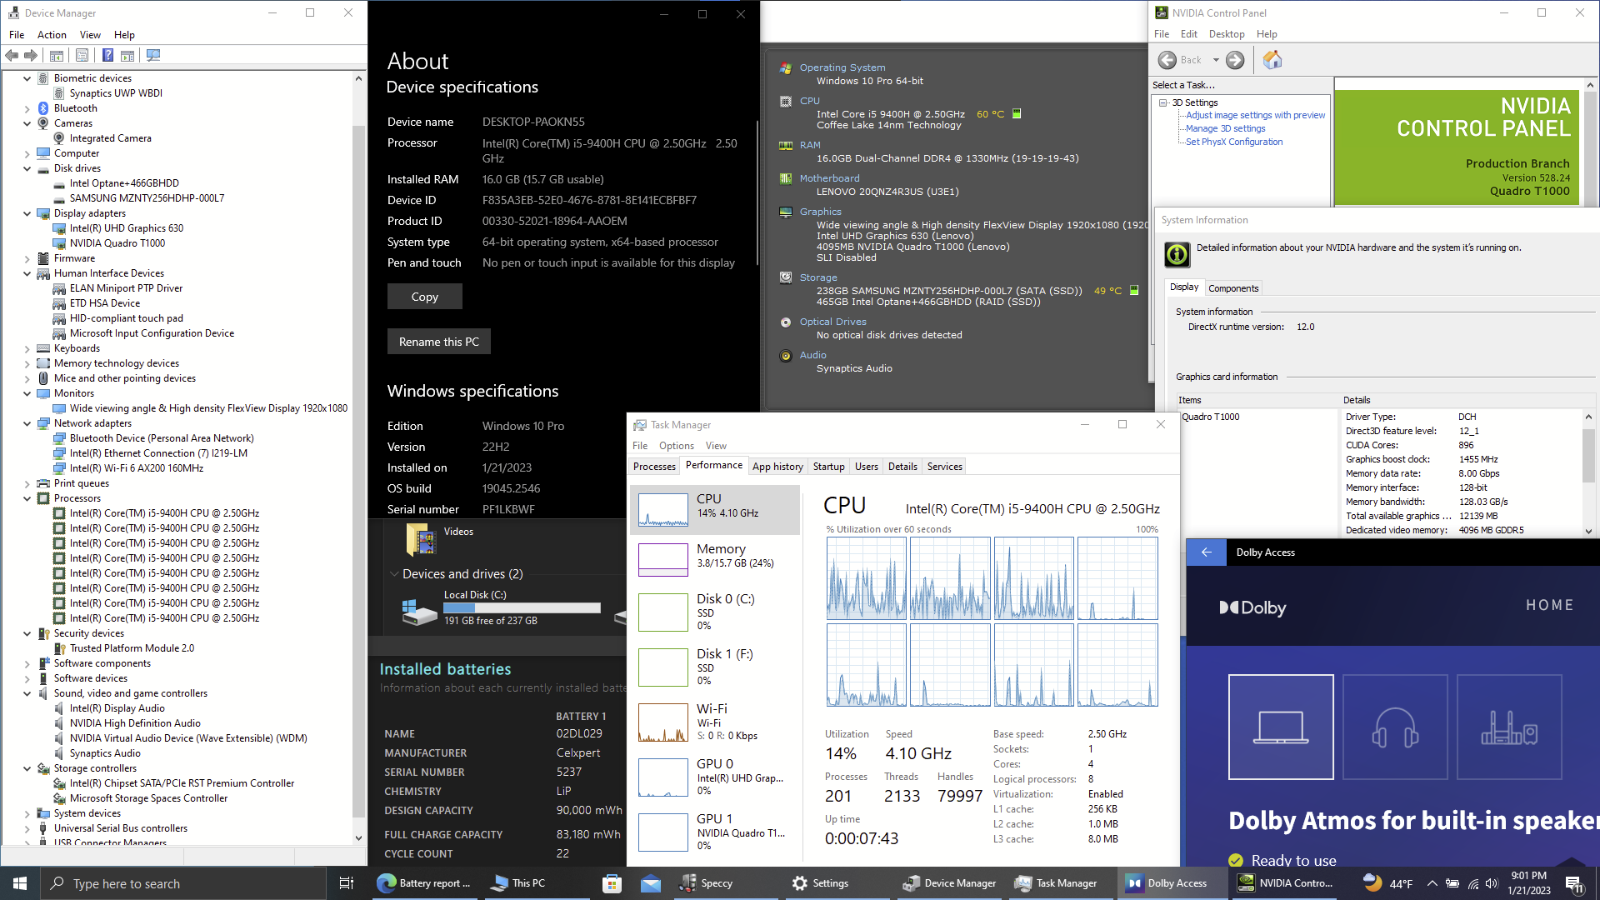Open Task View from taskbar

pyautogui.click(x=346, y=883)
